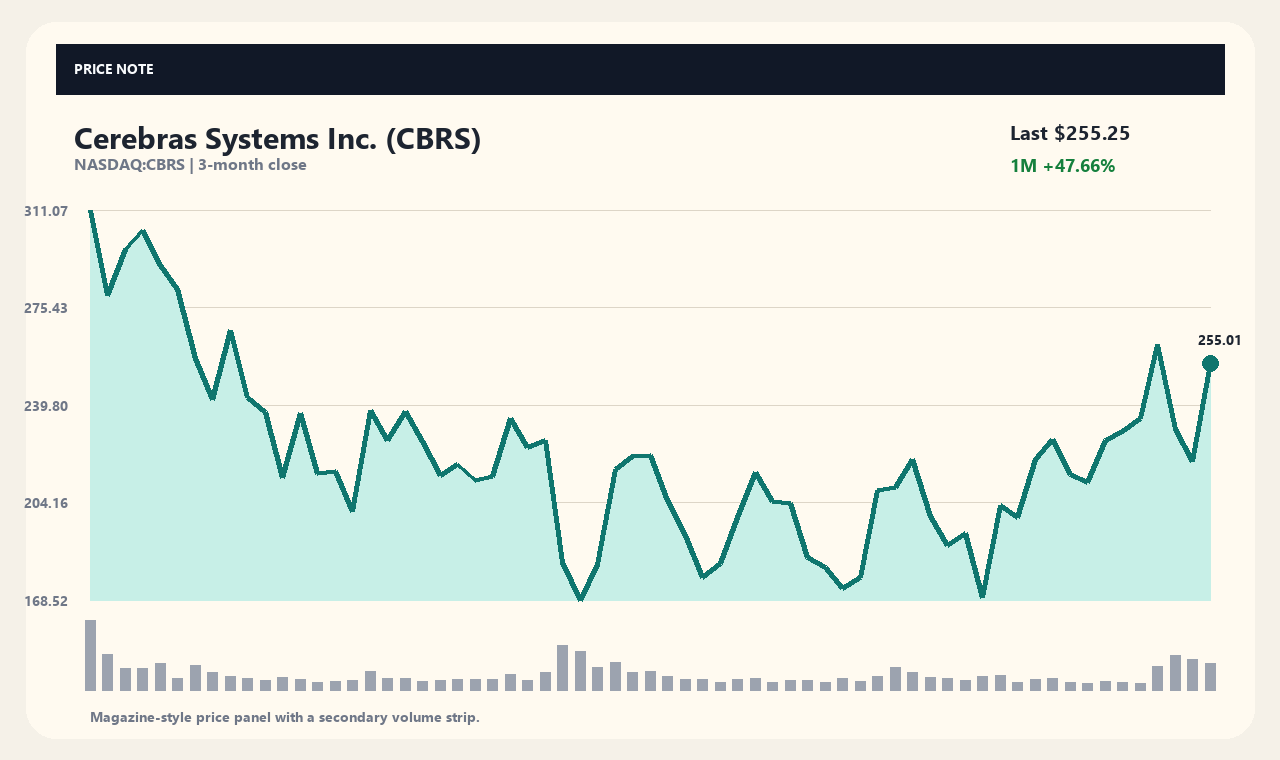
Task: Click the 311.07 y-axis label
Action: 46,211
